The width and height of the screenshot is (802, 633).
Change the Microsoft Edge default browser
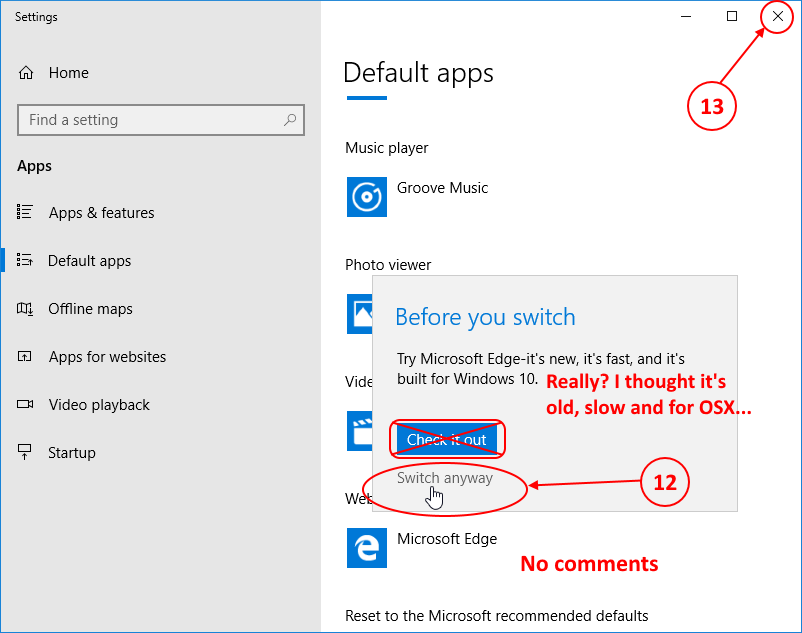422,548
